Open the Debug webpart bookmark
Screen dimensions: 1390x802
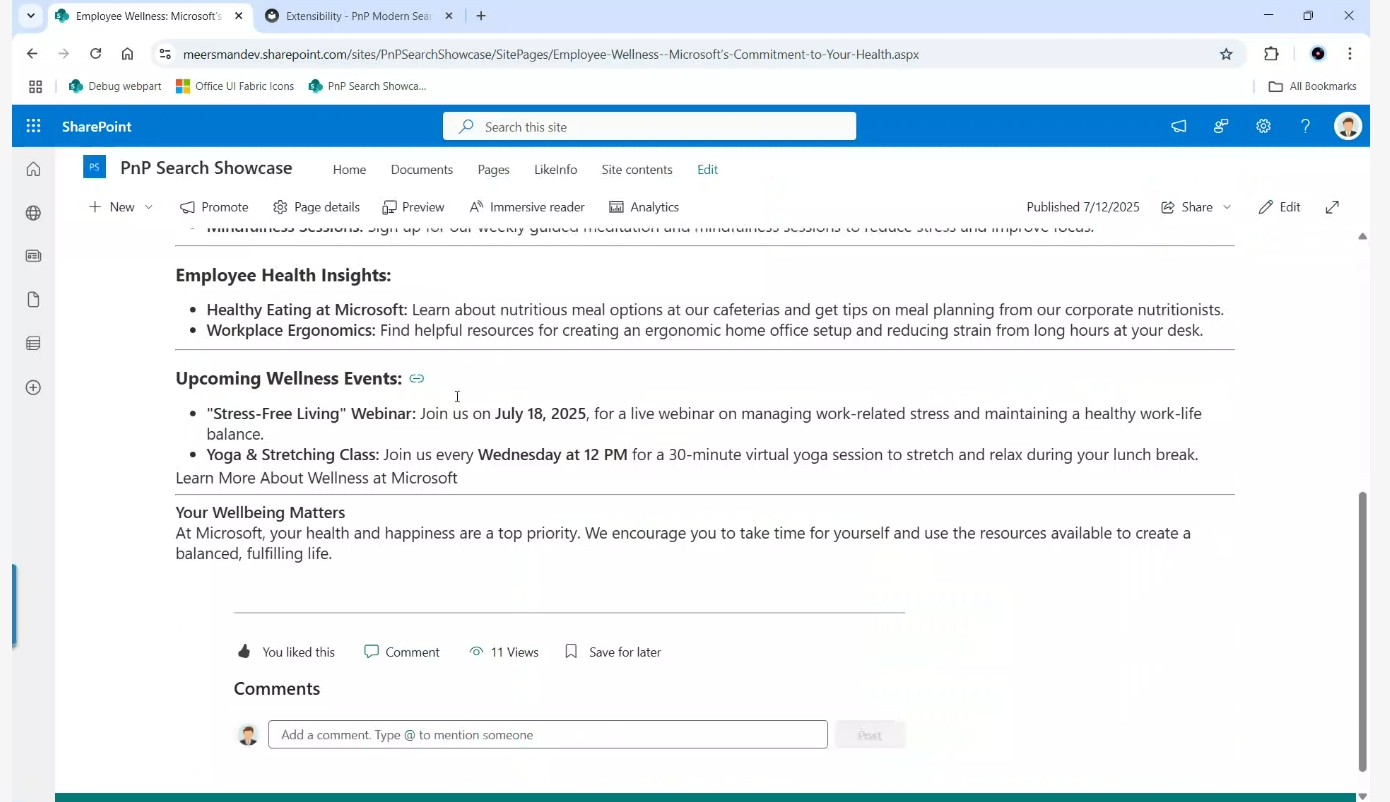point(115,86)
